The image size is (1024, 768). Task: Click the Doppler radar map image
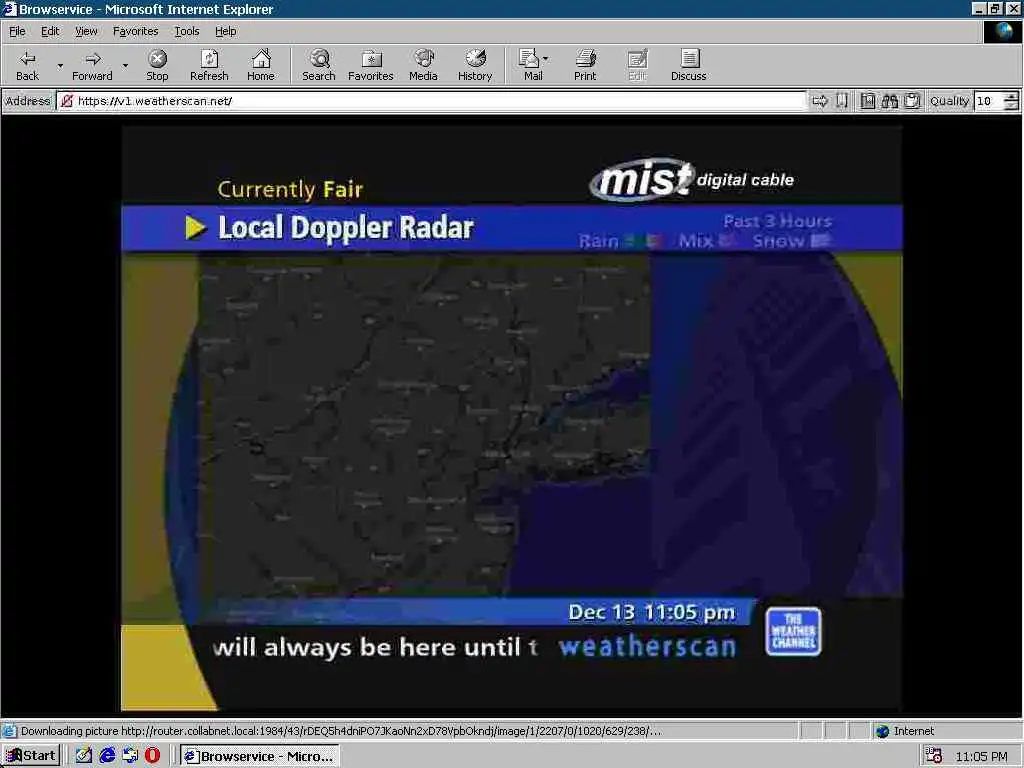pyautogui.click(x=423, y=426)
